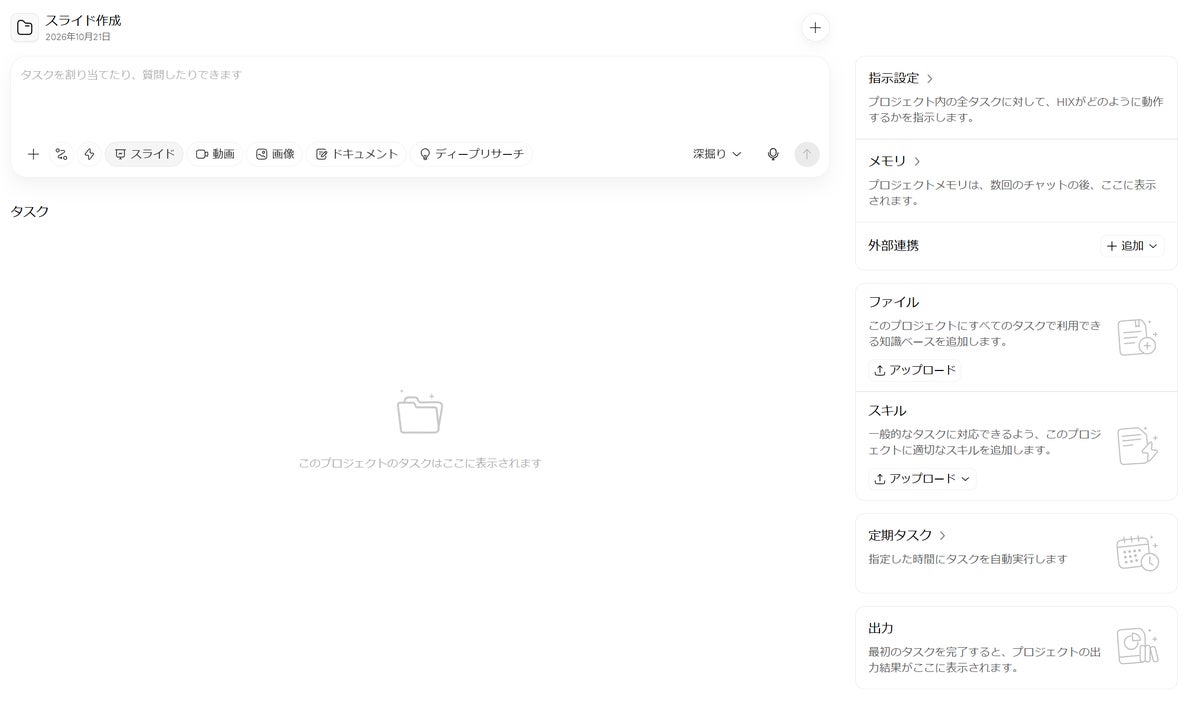
Task: Click the project folder icon beside スライド作成
Action: 25,27
